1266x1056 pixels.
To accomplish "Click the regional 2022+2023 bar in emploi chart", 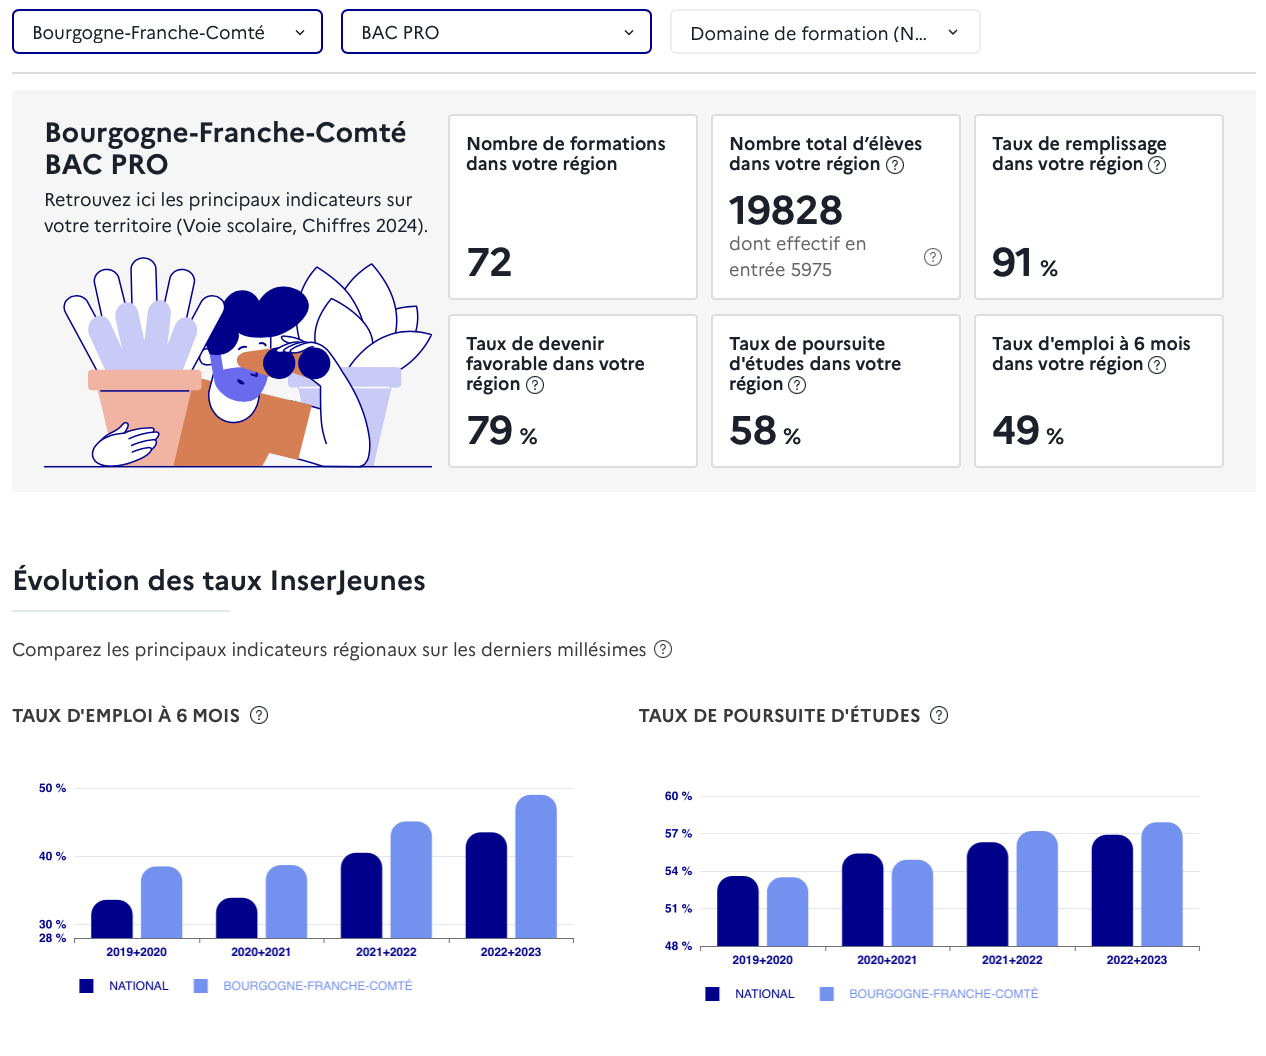I will tap(536, 866).
